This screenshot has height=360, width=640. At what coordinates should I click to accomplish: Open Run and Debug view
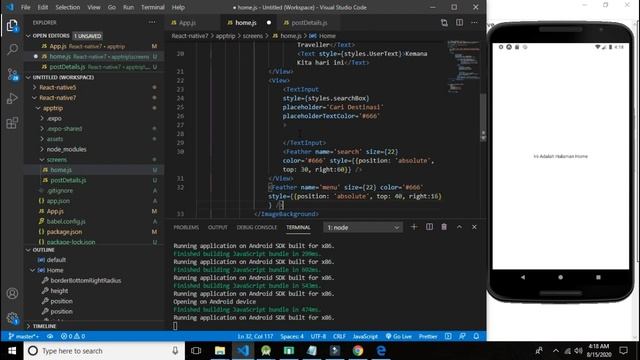pyautogui.click(x=12, y=98)
